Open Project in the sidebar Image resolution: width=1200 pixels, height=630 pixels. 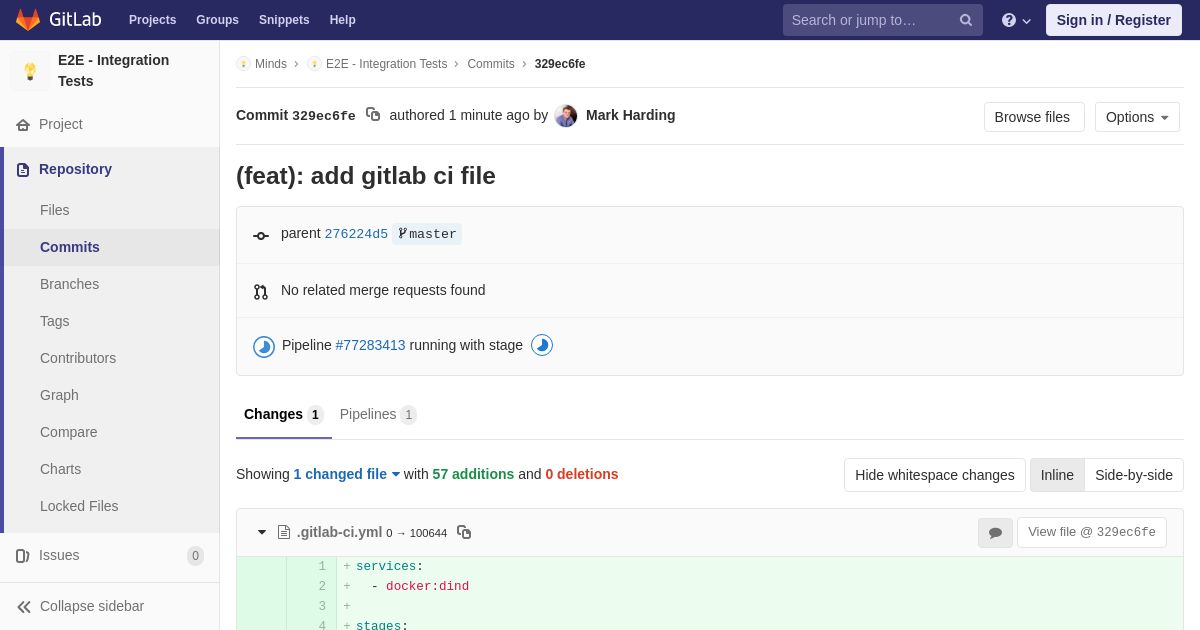110,124
